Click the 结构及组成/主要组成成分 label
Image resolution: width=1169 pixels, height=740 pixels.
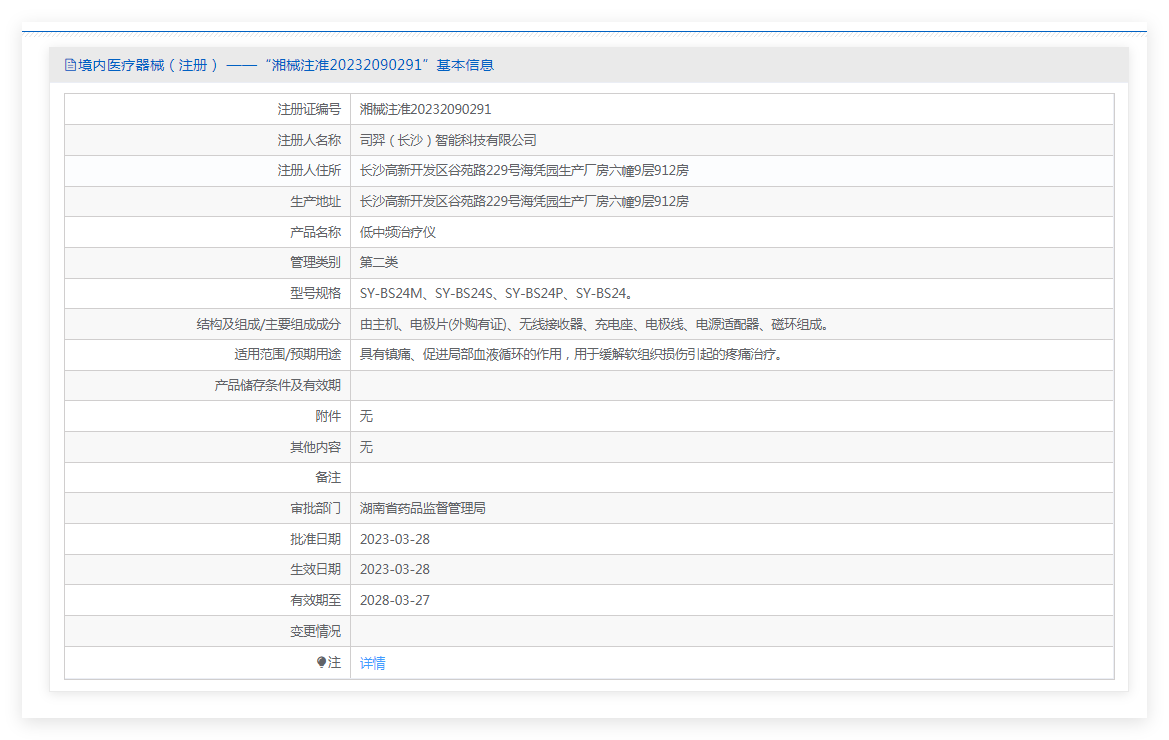click(x=268, y=324)
